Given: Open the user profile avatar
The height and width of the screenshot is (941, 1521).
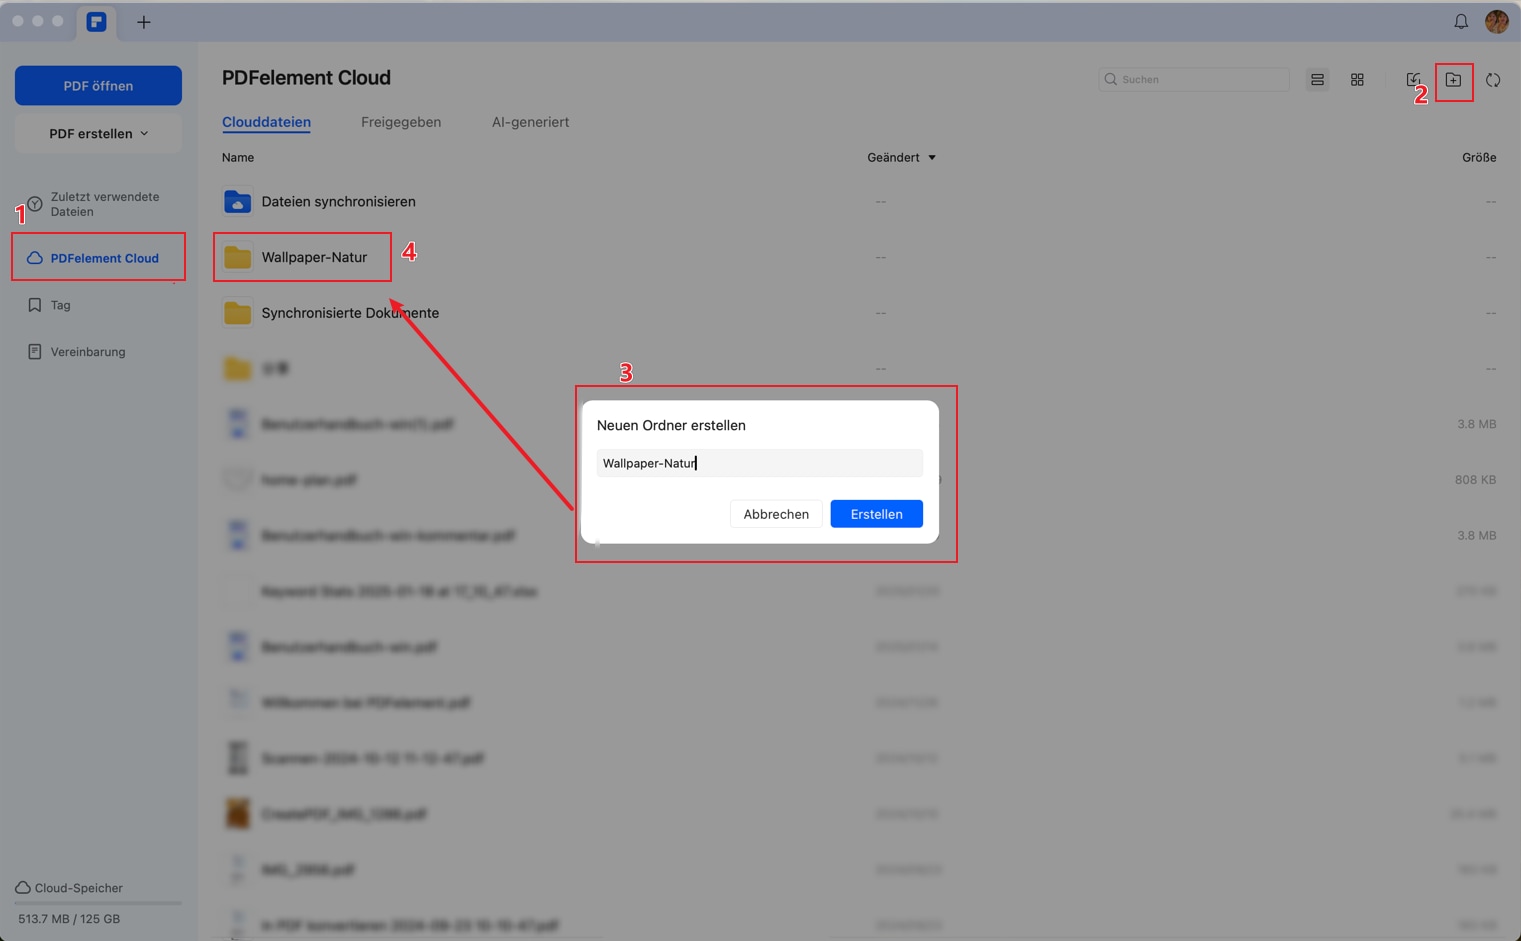Looking at the screenshot, I should click(x=1497, y=21).
